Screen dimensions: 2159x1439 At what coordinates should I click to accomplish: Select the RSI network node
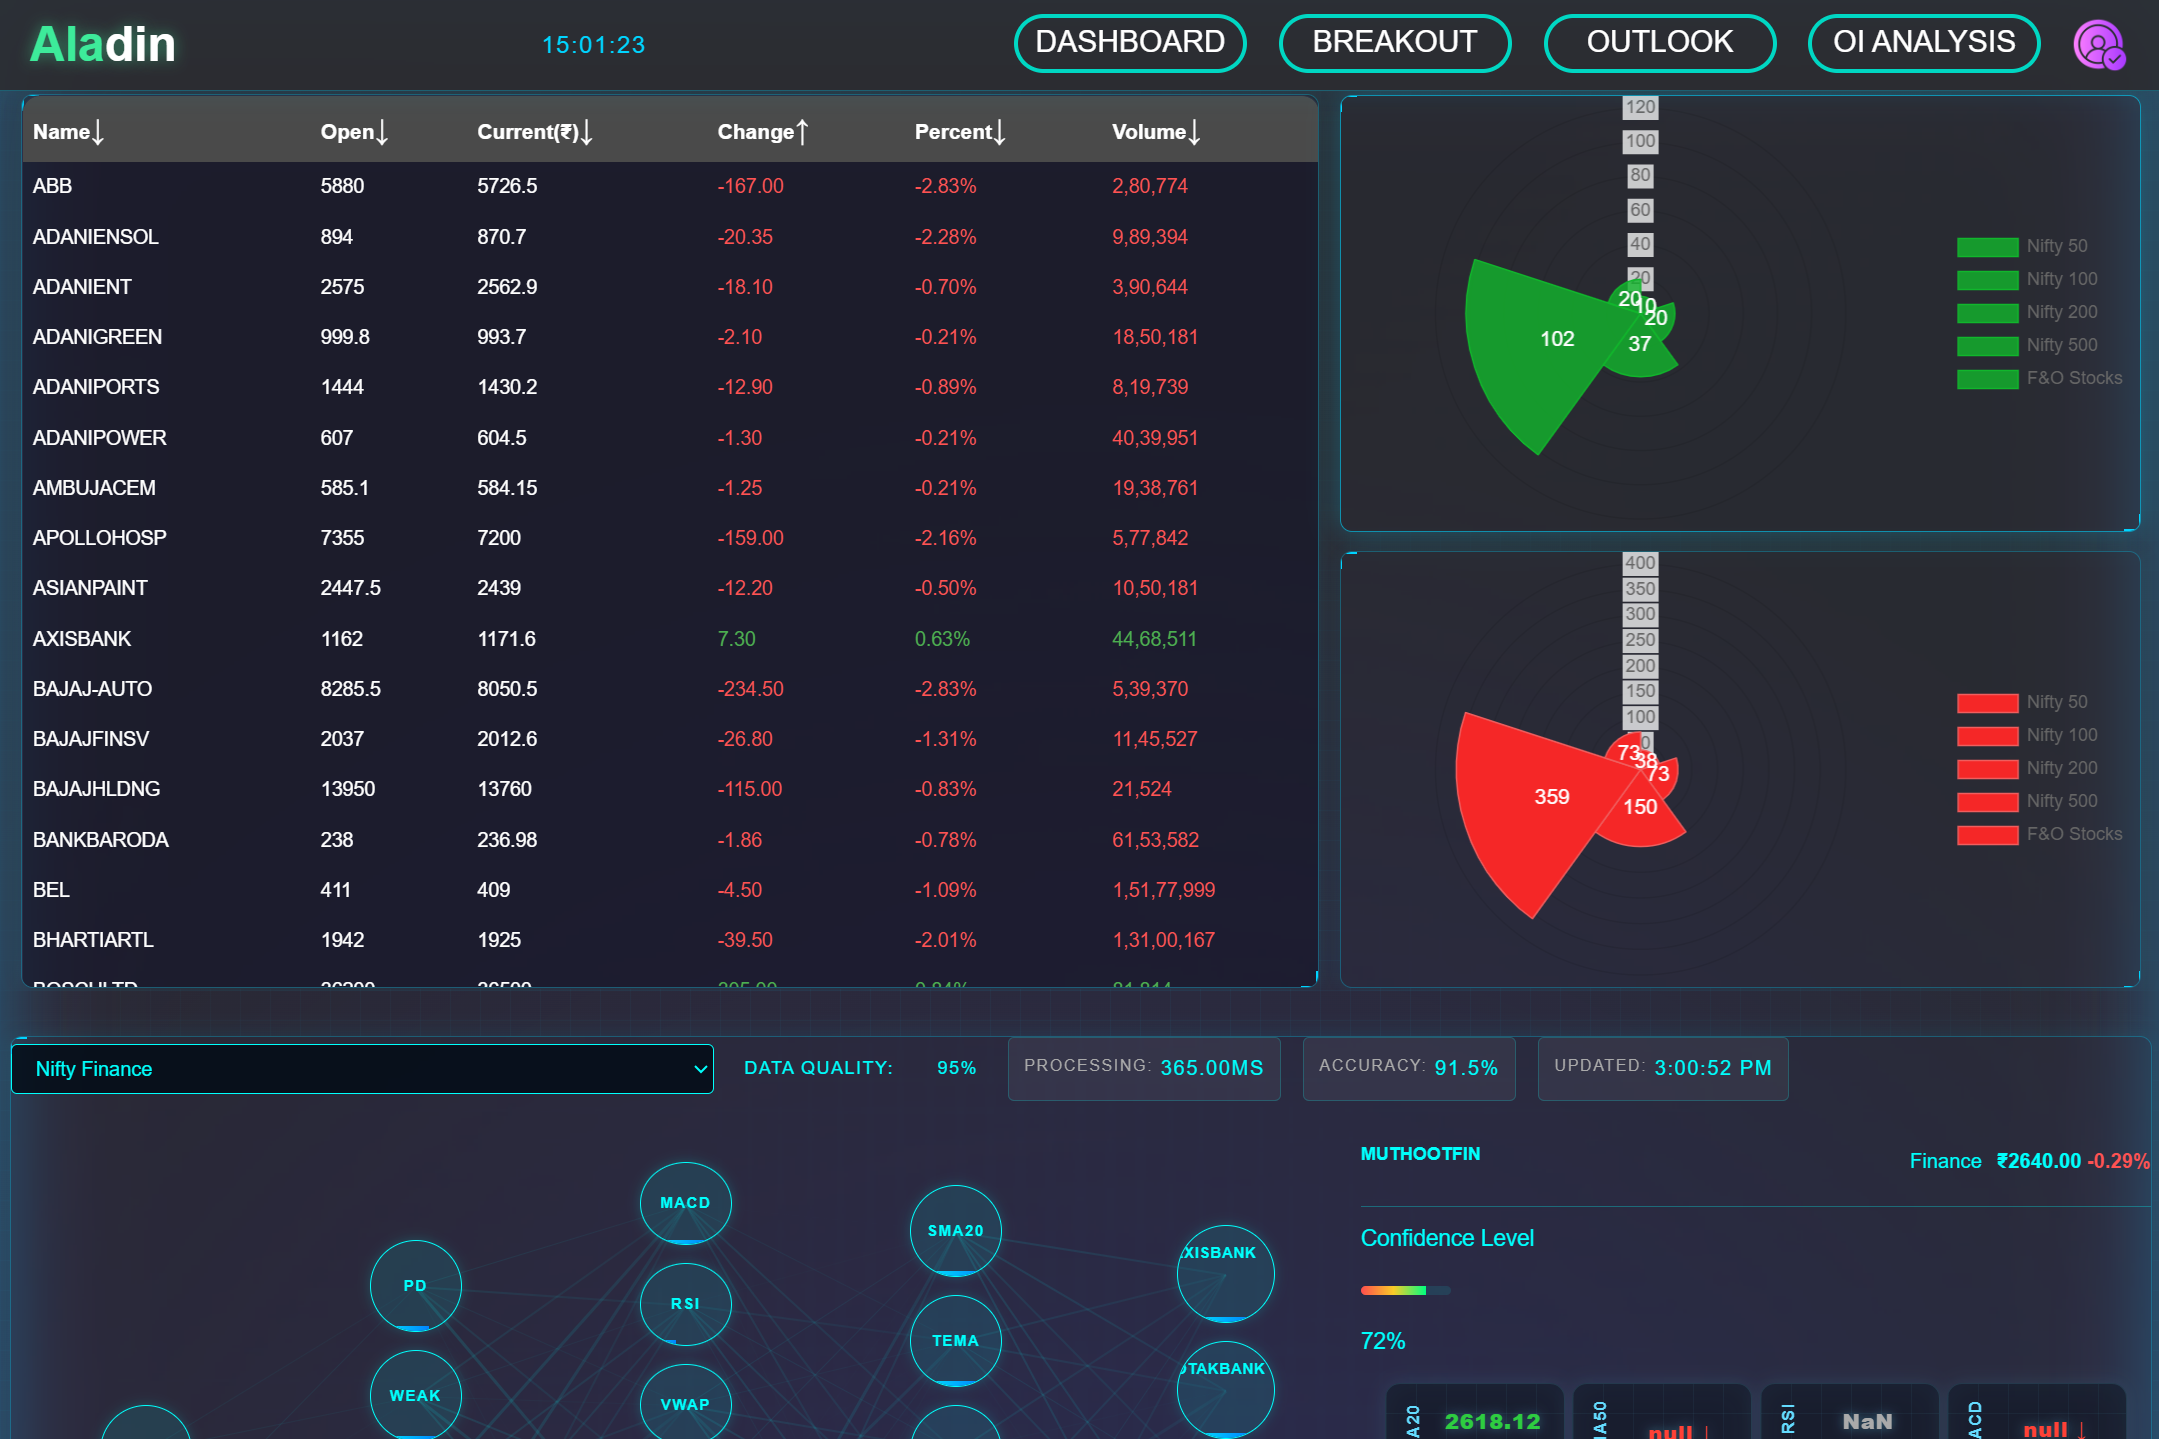pyautogui.click(x=685, y=1304)
